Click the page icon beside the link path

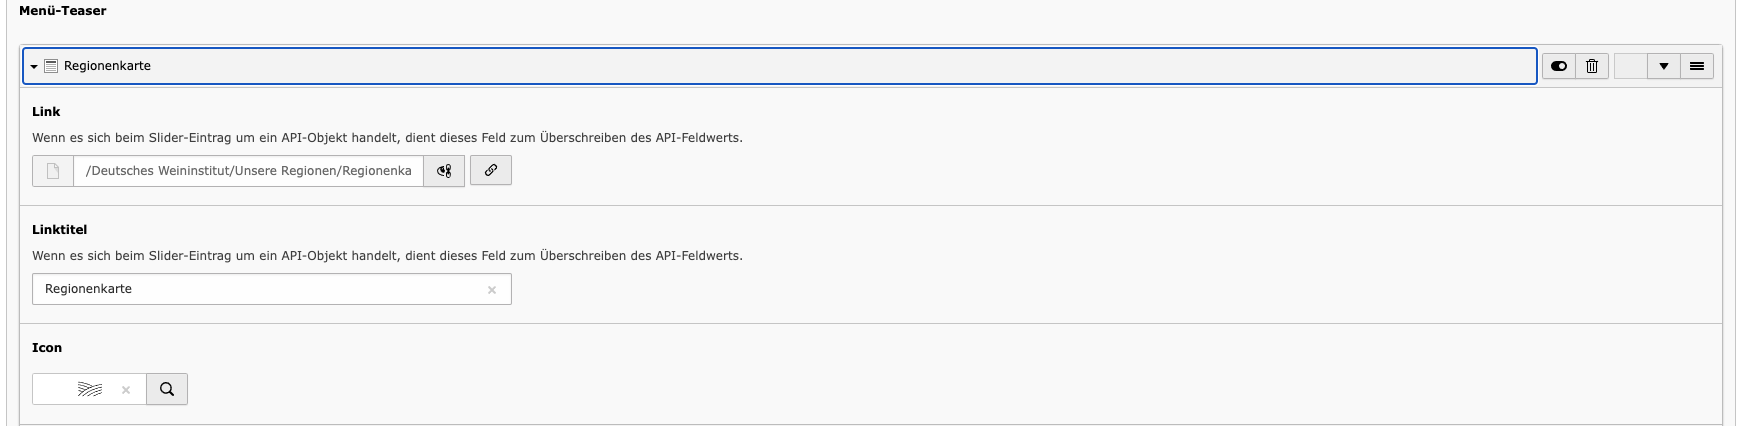tap(53, 171)
